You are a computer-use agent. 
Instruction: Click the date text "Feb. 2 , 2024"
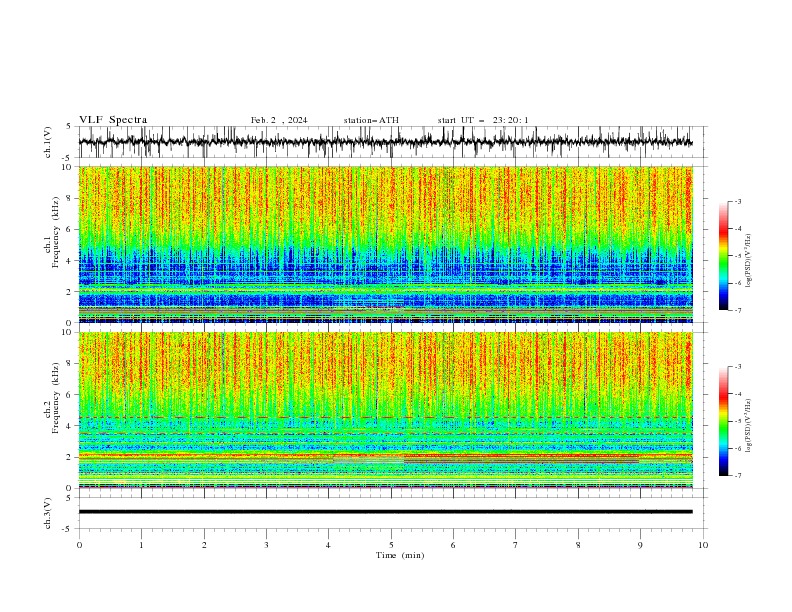click(279, 120)
